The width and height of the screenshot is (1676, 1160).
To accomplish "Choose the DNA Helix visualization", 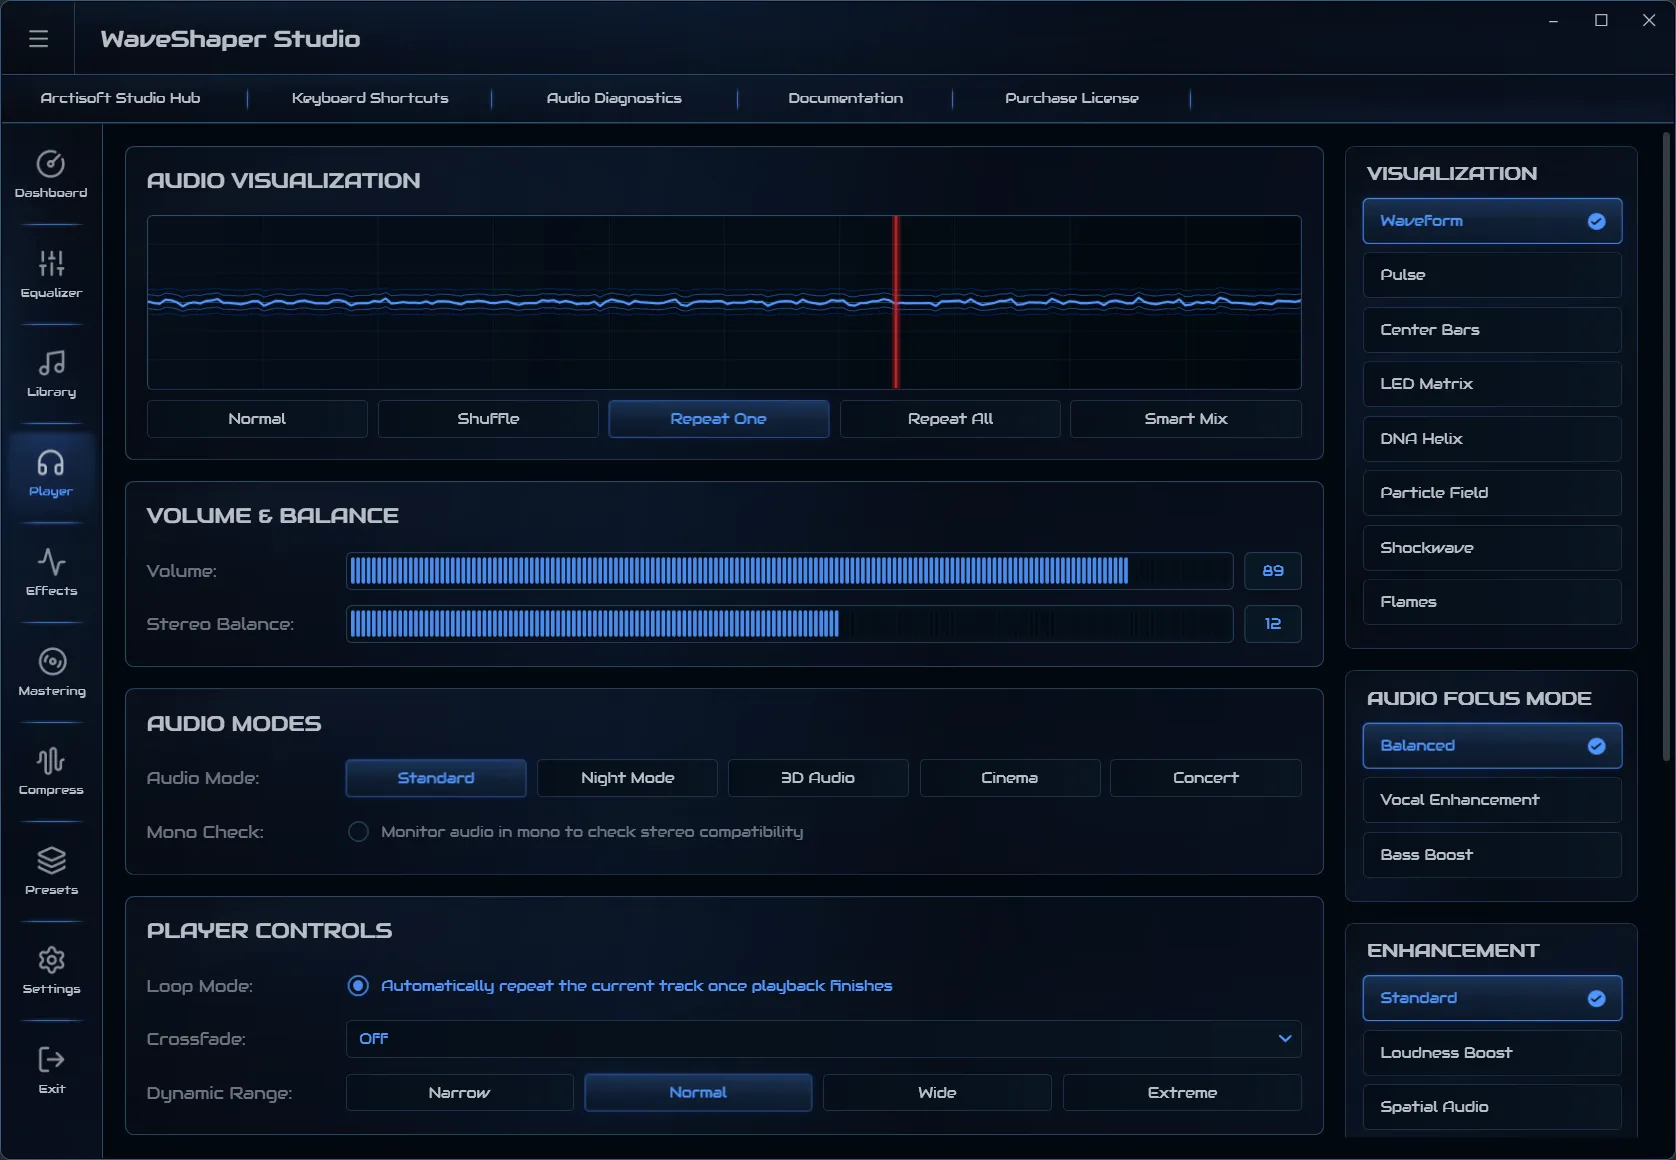I will click(1492, 439).
